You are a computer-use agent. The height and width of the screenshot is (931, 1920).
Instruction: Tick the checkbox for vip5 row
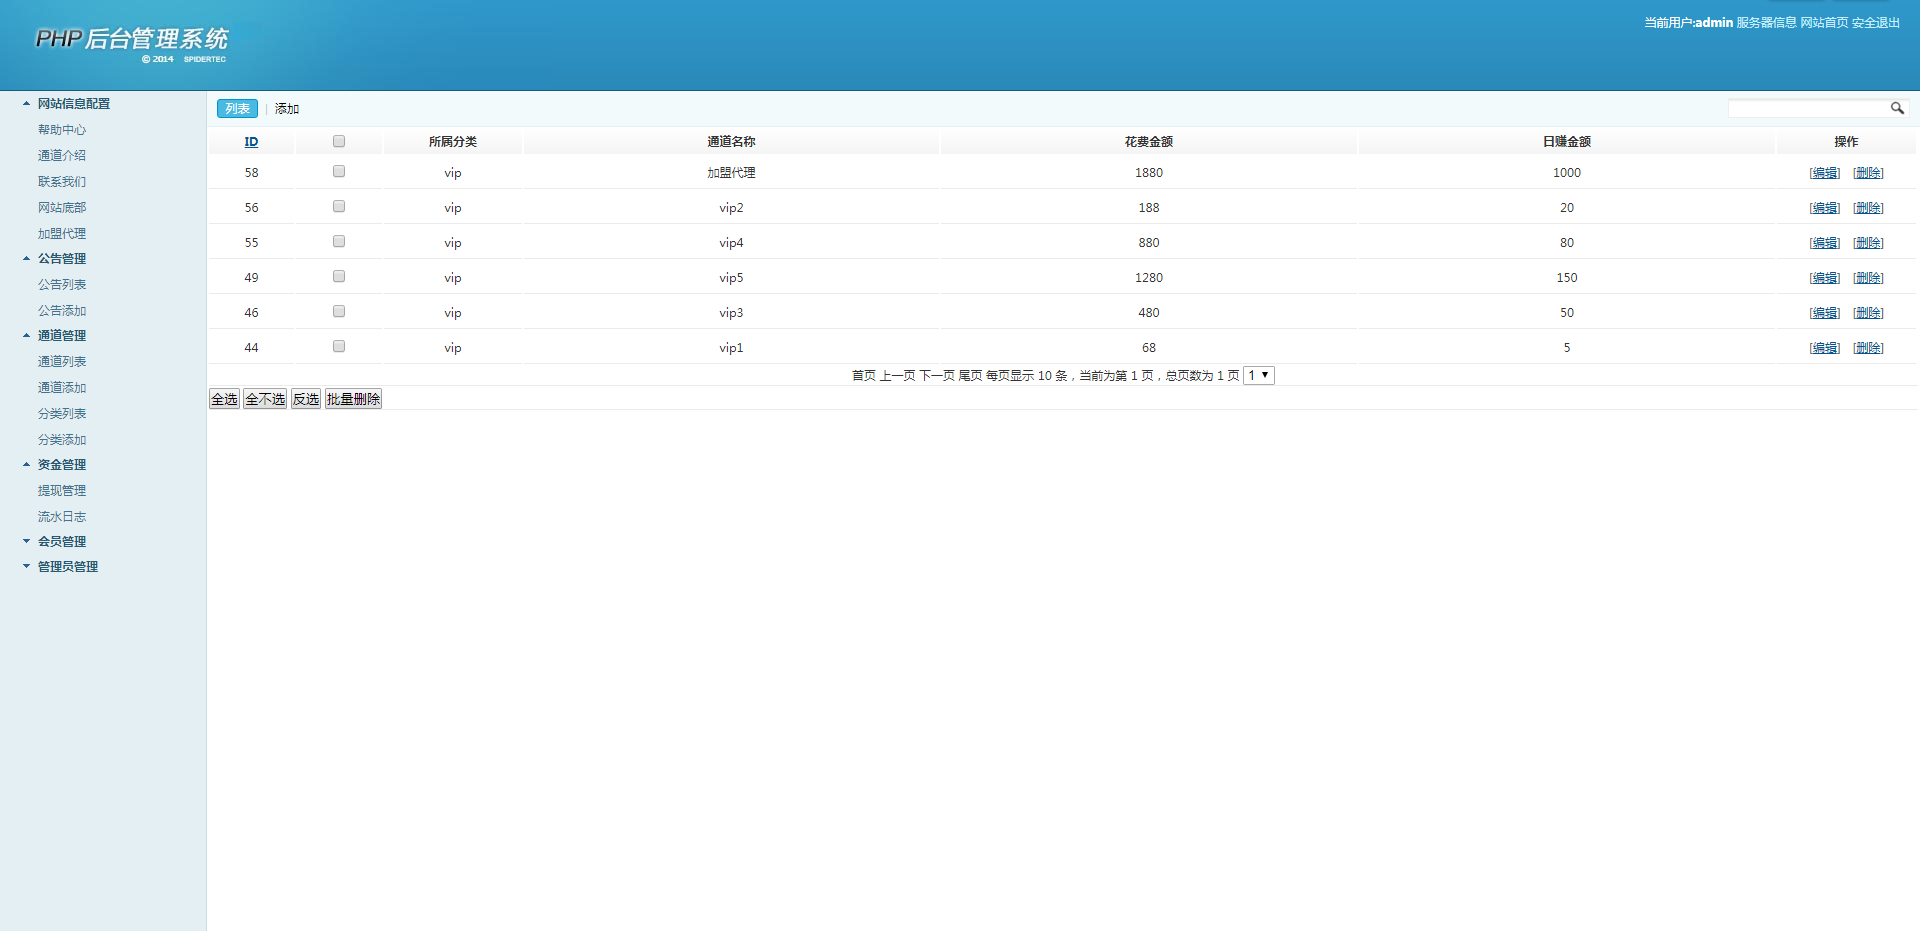tap(339, 277)
